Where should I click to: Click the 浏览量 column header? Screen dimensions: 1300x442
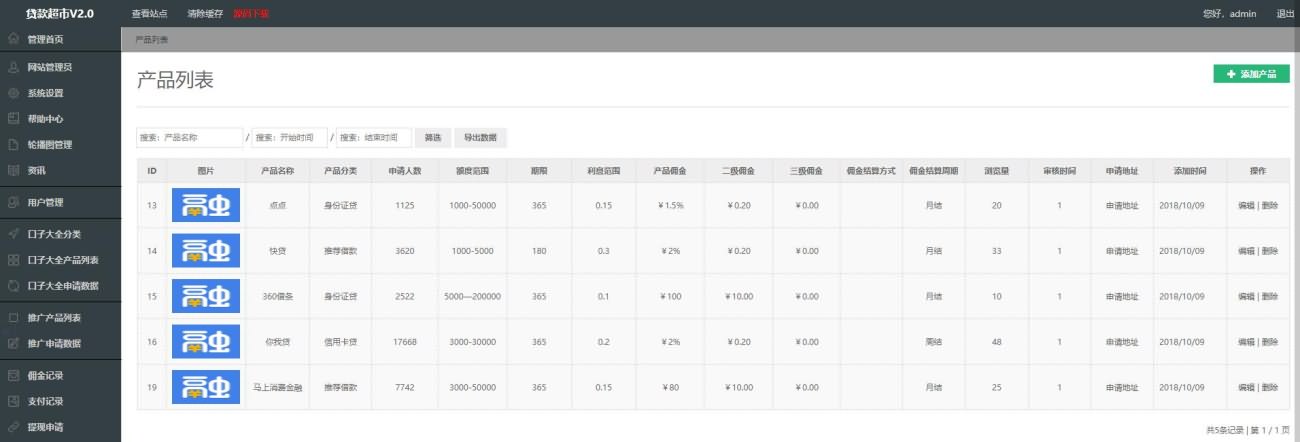pos(996,171)
